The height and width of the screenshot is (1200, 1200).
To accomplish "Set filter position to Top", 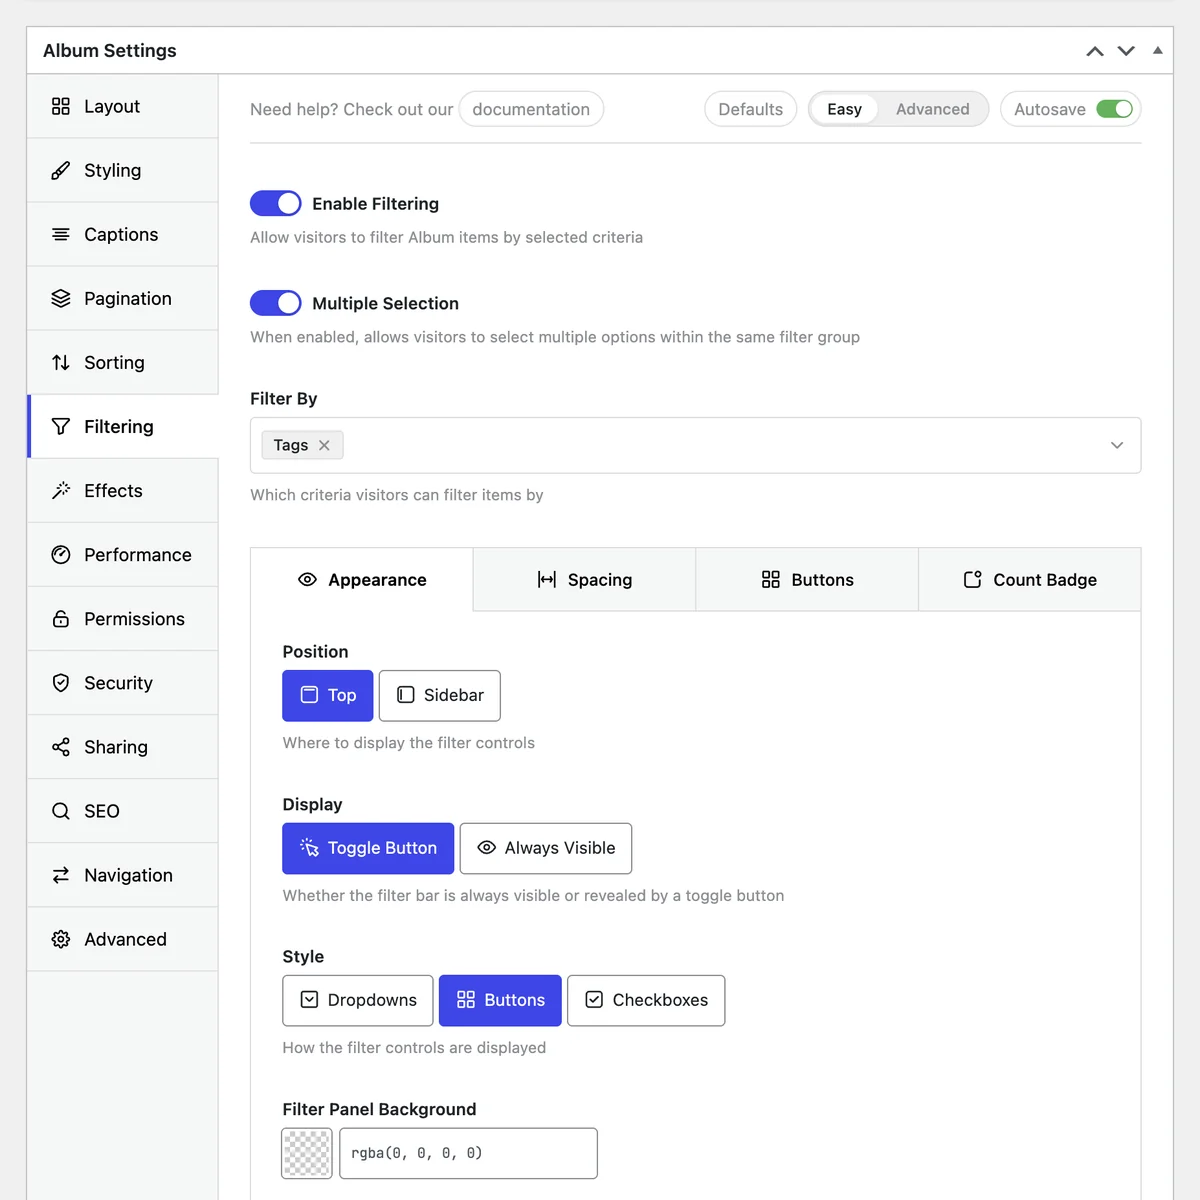I will click(328, 695).
